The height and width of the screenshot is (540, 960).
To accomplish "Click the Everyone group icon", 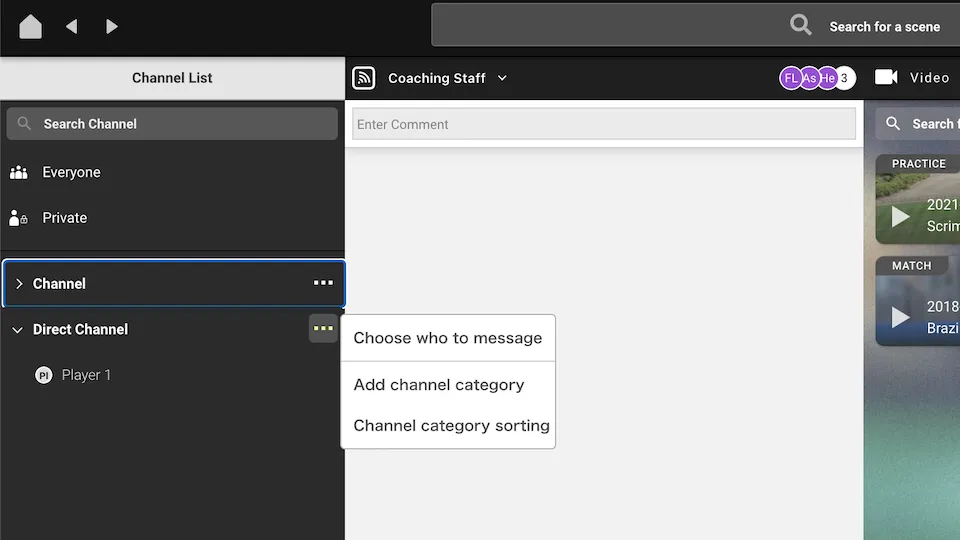I will click(x=18, y=172).
